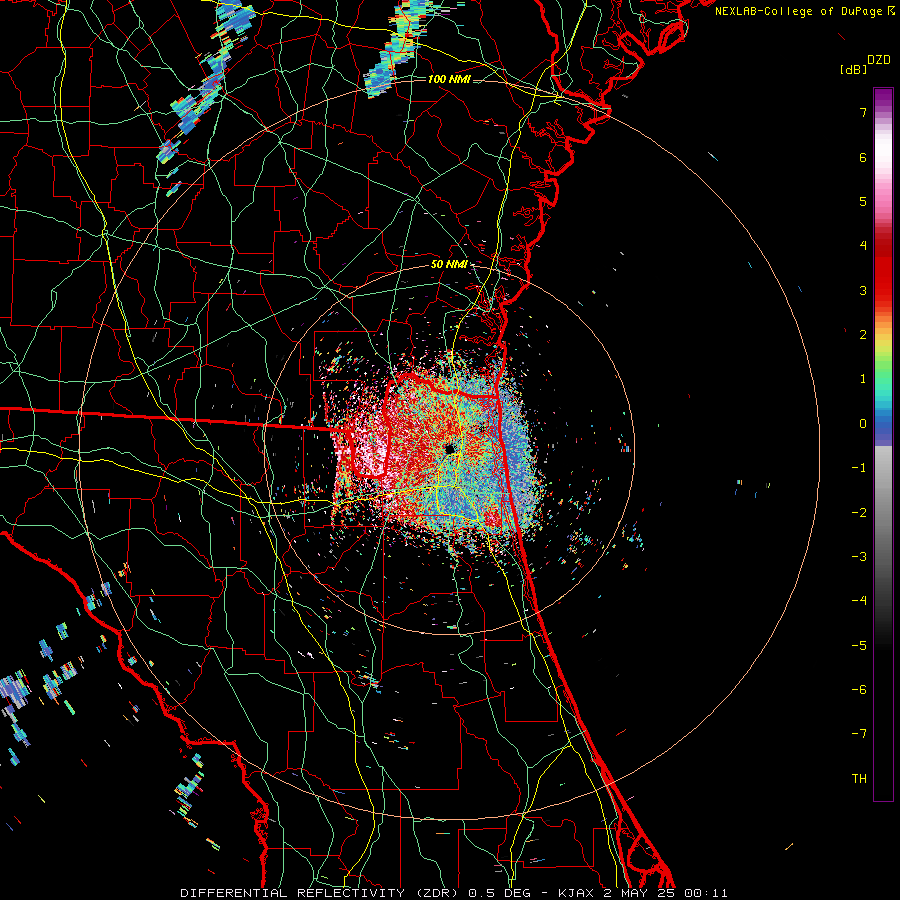Click the -1 value on color scale
The image size is (900, 900).
pyautogui.click(x=859, y=468)
